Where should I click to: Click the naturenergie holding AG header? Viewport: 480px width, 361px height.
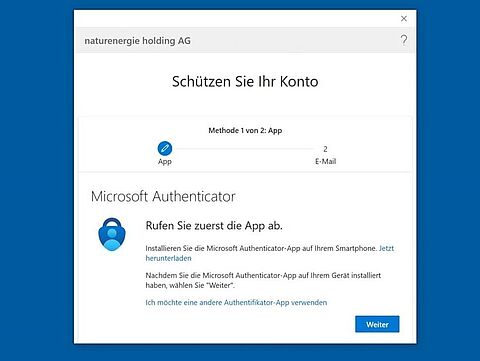(x=137, y=41)
